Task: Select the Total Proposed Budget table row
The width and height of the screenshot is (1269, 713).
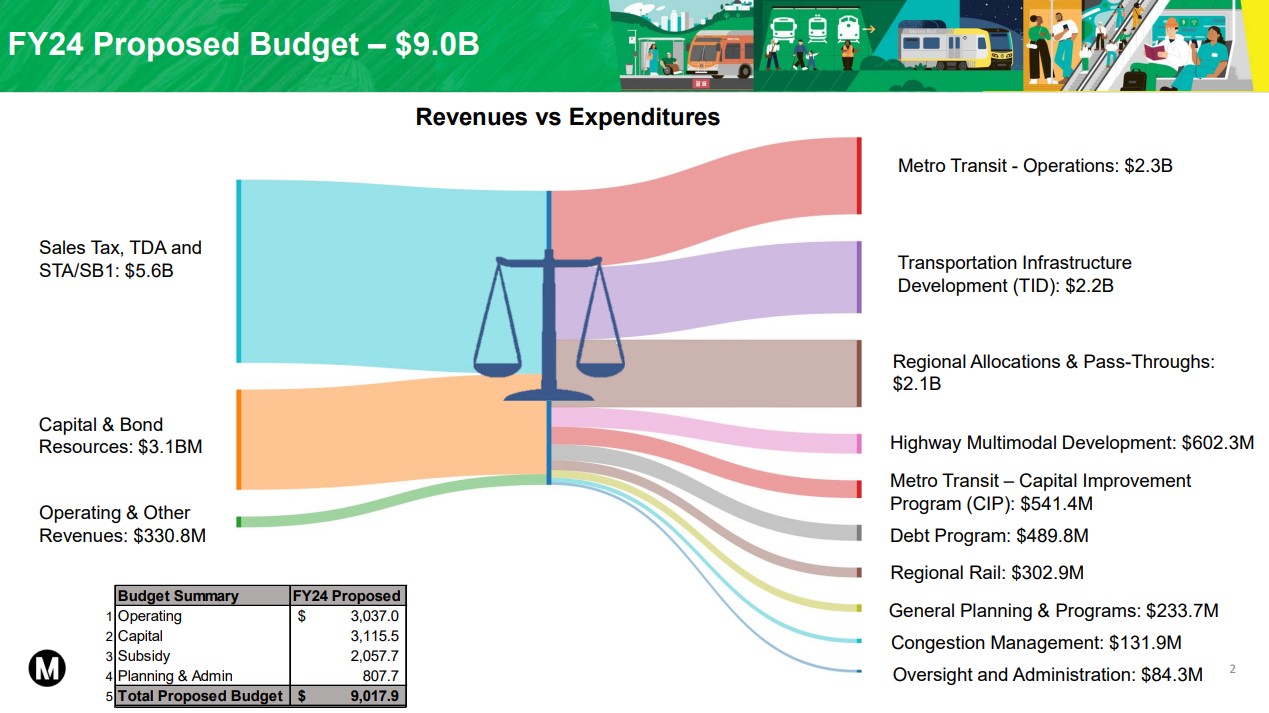Action: click(x=260, y=696)
